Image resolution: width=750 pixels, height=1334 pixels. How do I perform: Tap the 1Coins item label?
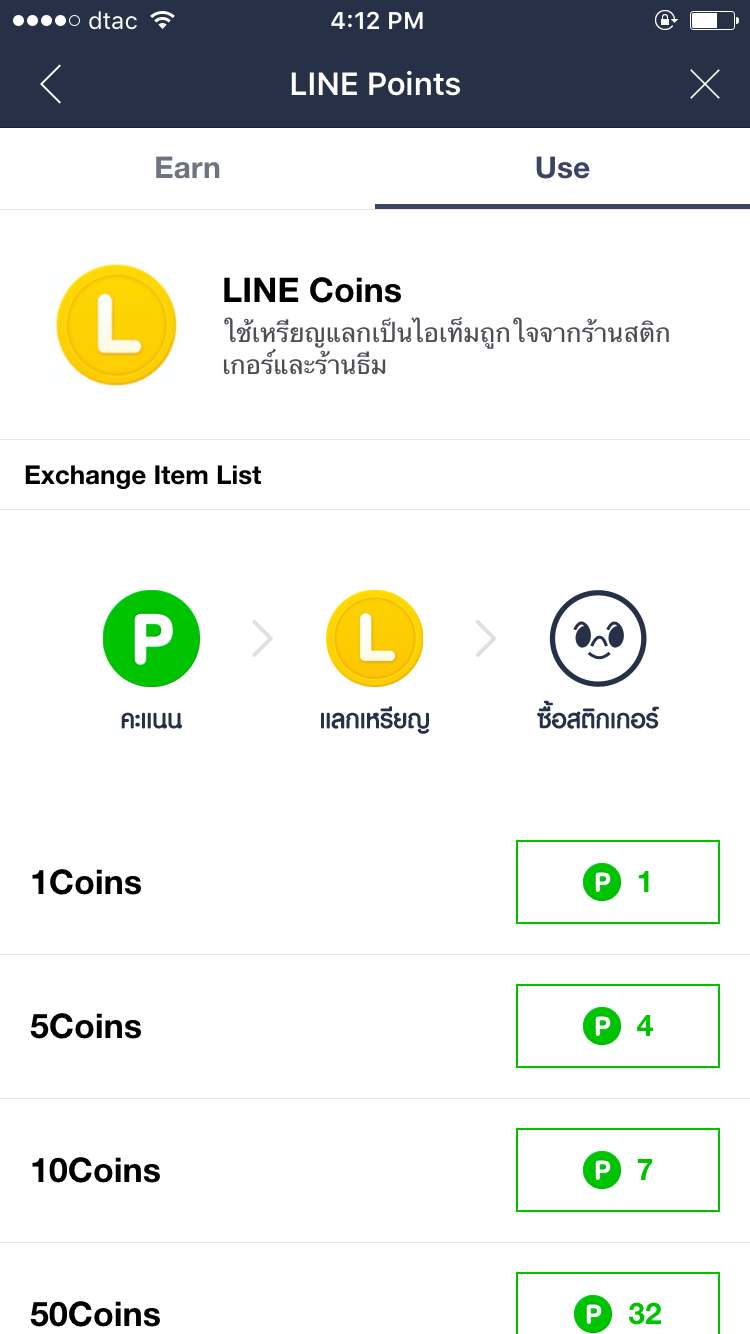click(86, 883)
